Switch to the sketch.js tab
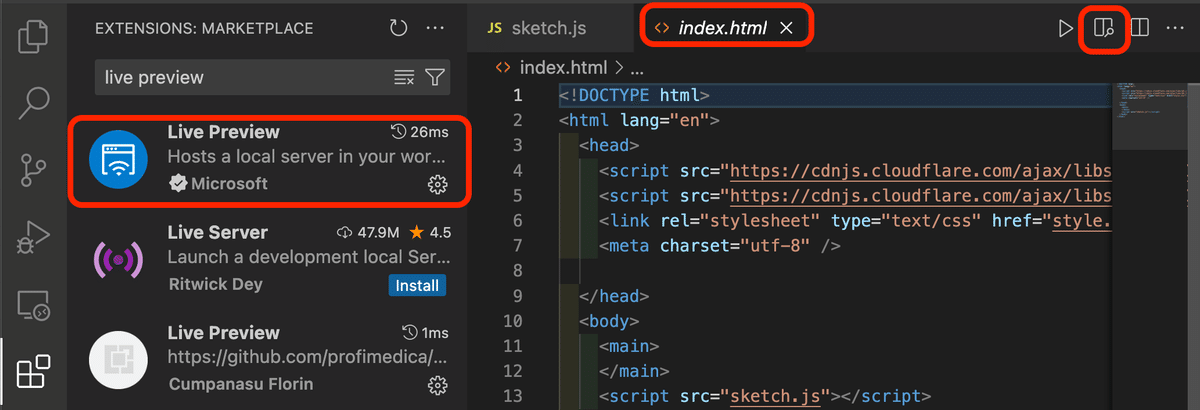This screenshot has width=1200, height=410. tap(551, 28)
